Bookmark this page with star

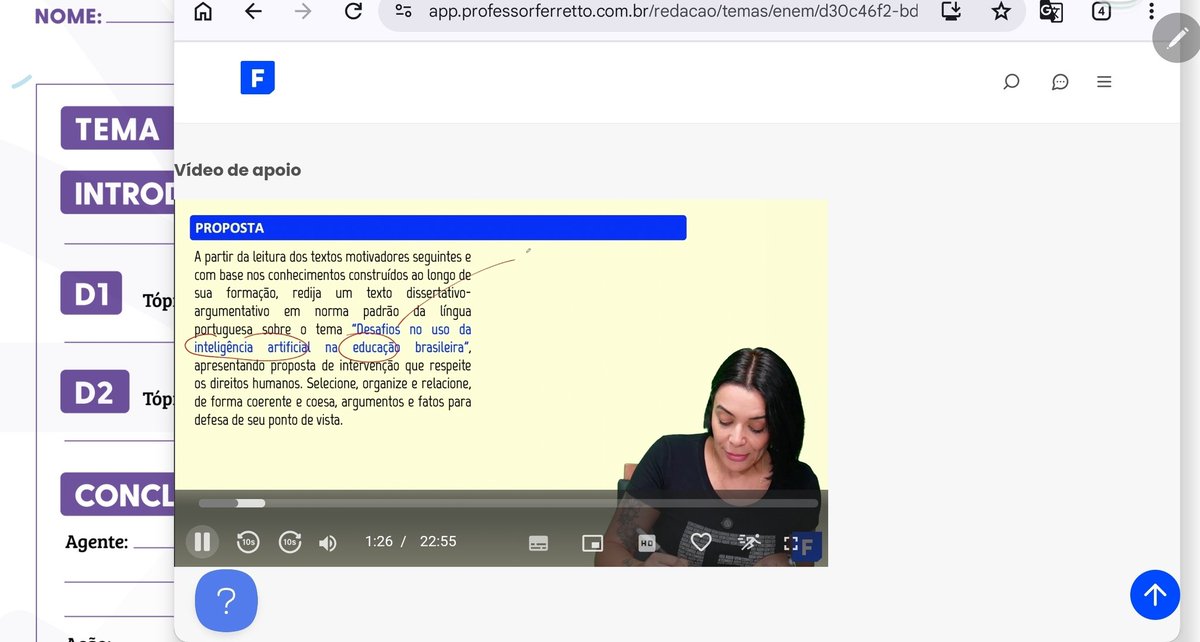(x=1001, y=11)
